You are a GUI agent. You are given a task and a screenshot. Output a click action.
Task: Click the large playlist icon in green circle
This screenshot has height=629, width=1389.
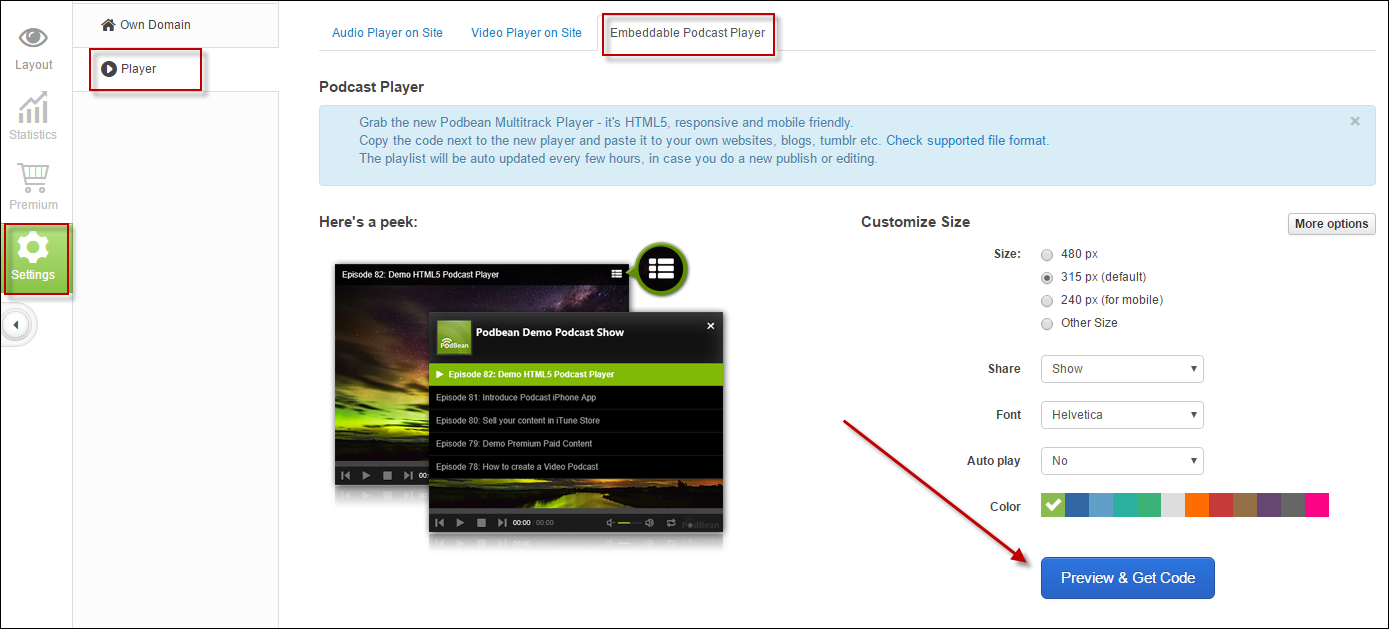pyautogui.click(x=661, y=268)
